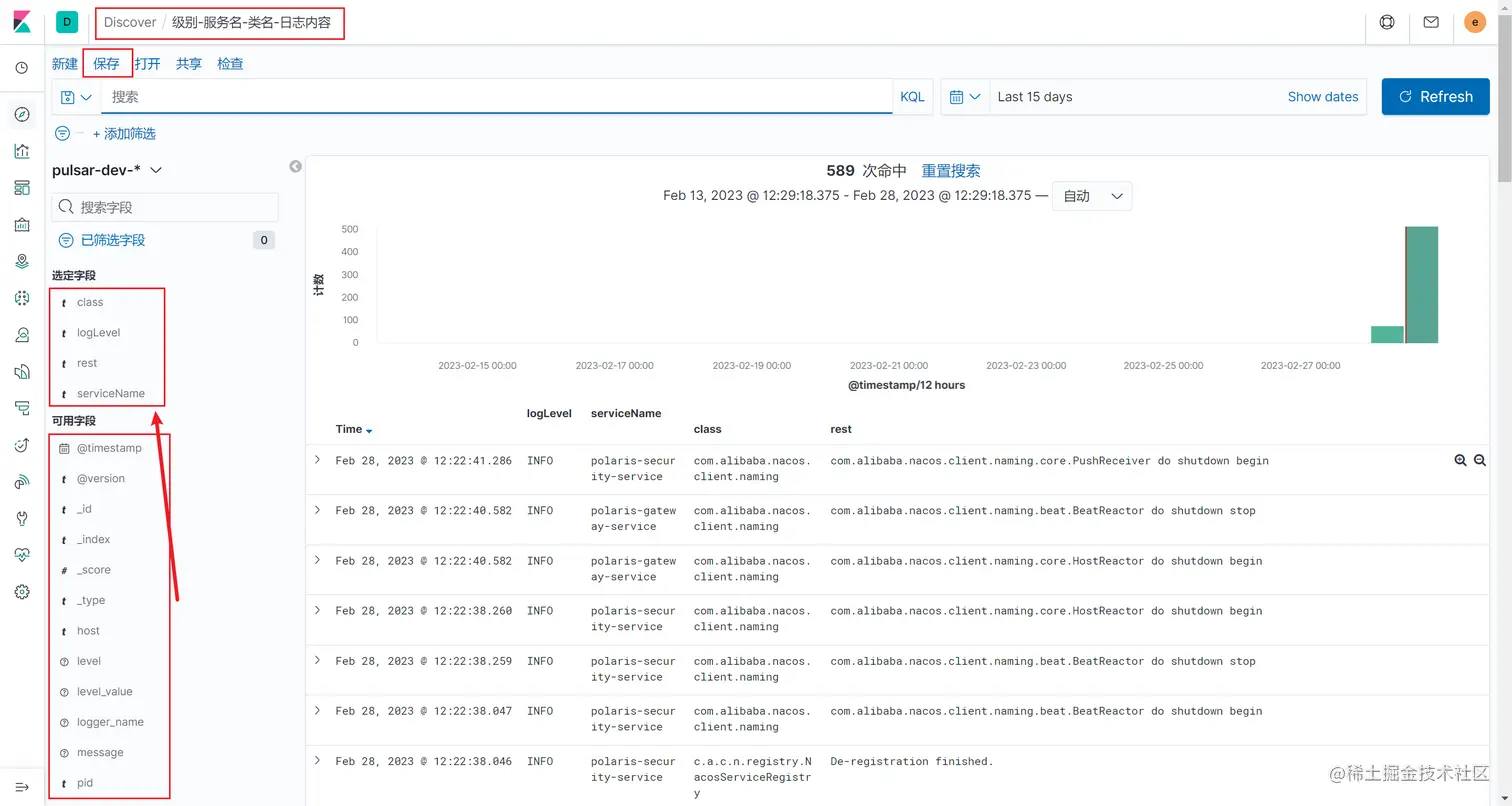The image size is (1512, 806).
Task: Open Dev Tools wrench icon
Action: click(22, 518)
